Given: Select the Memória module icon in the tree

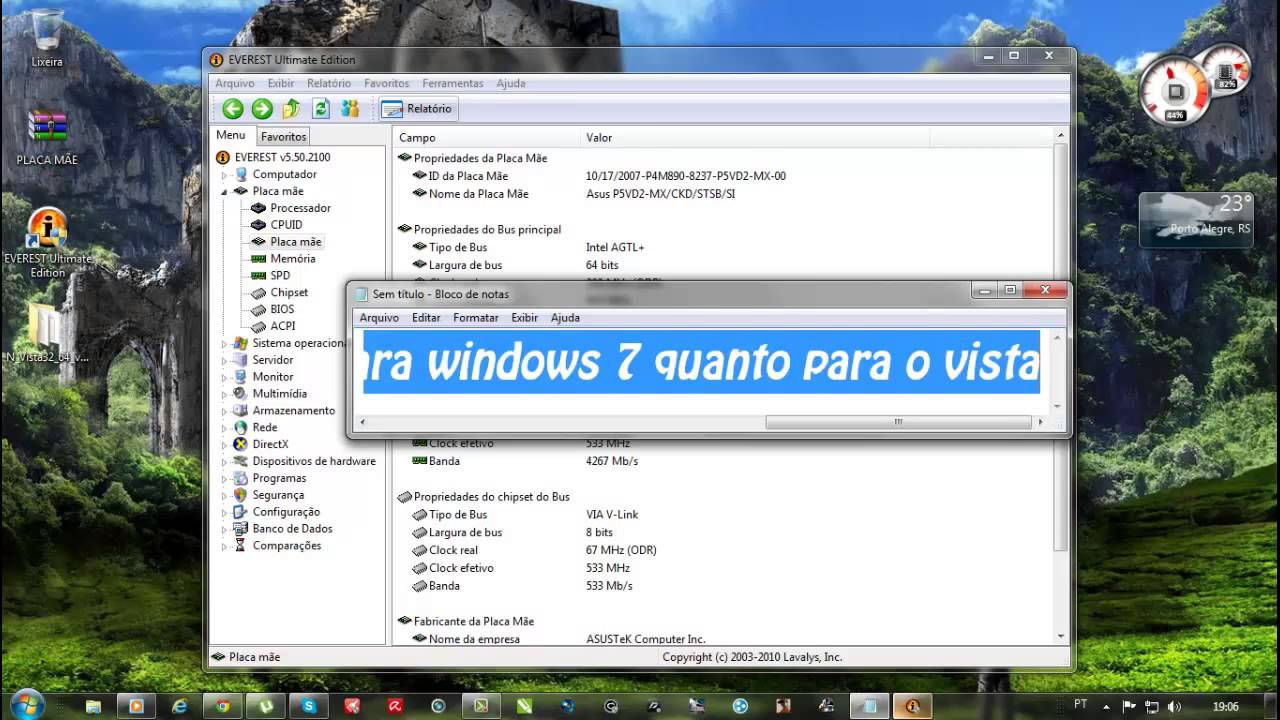Looking at the screenshot, I should tap(259, 259).
